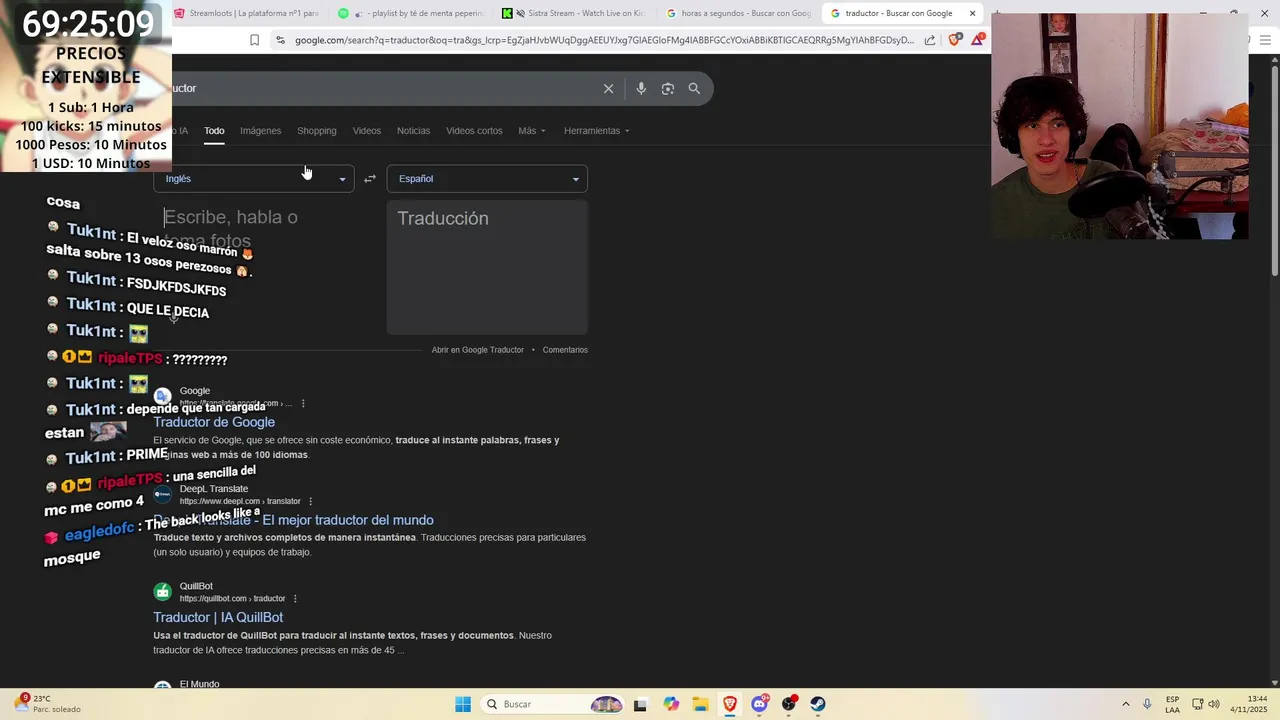Image resolution: width=1280 pixels, height=720 pixels.
Task: Open site information icon beside URL
Action: coord(280,40)
